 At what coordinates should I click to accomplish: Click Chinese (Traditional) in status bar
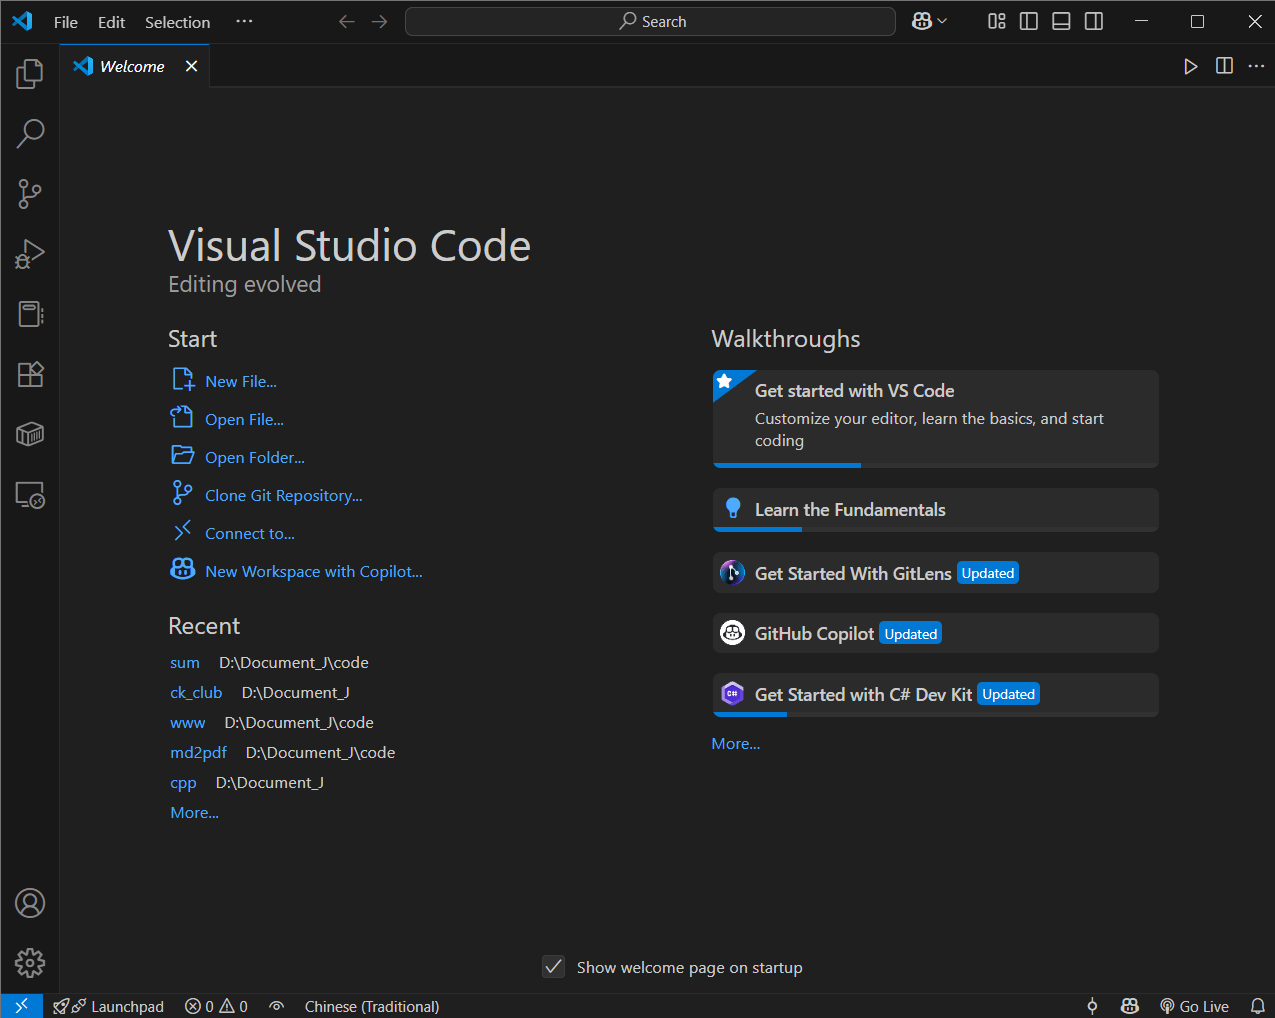tap(372, 1006)
